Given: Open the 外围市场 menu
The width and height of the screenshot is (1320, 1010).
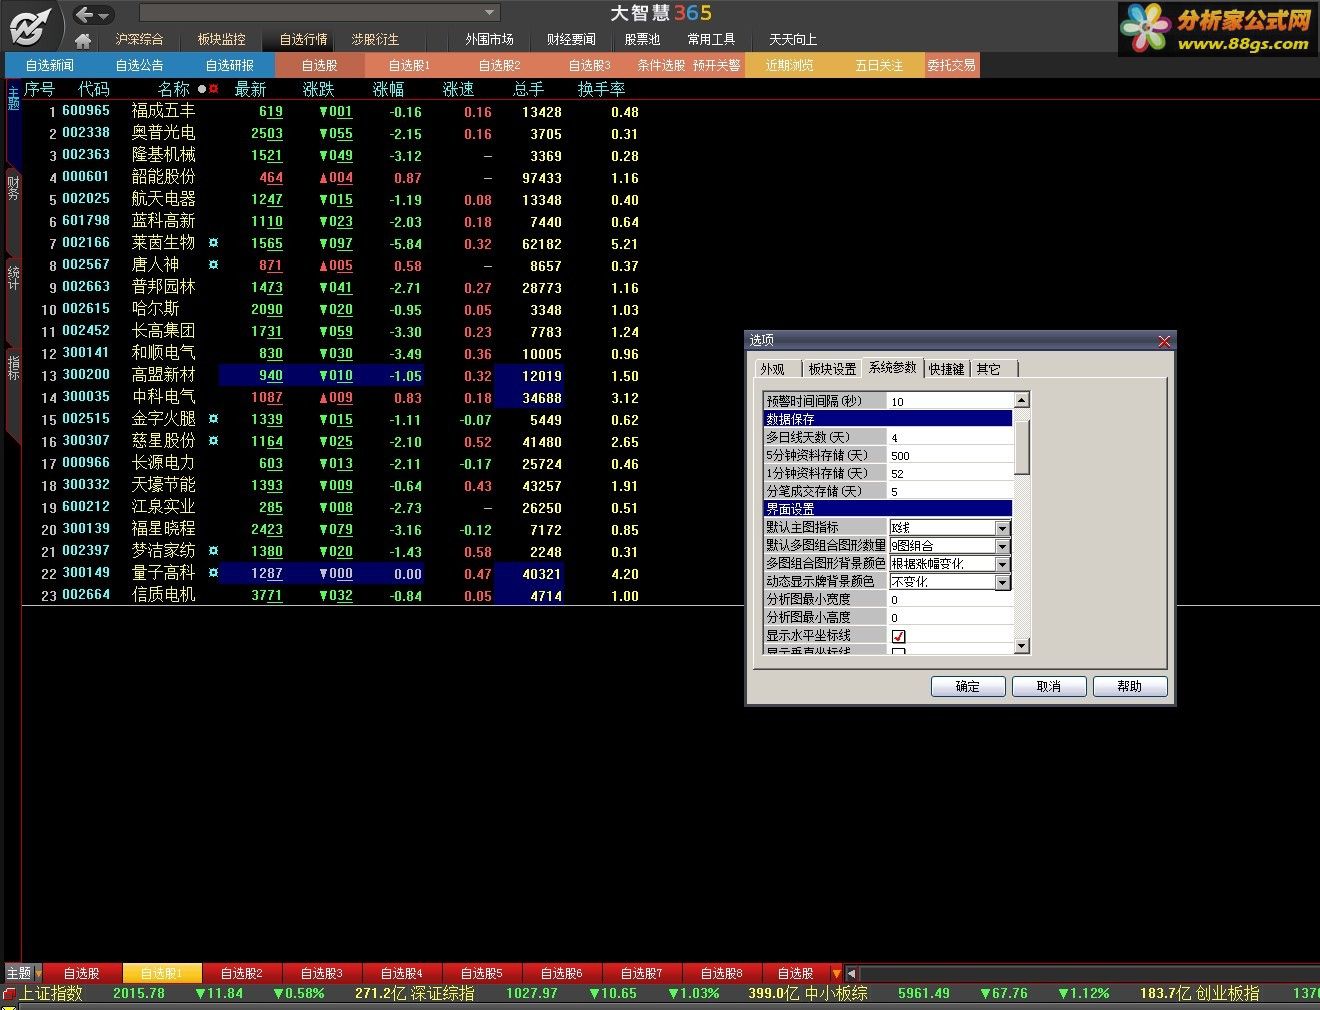Looking at the screenshot, I should point(489,40).
